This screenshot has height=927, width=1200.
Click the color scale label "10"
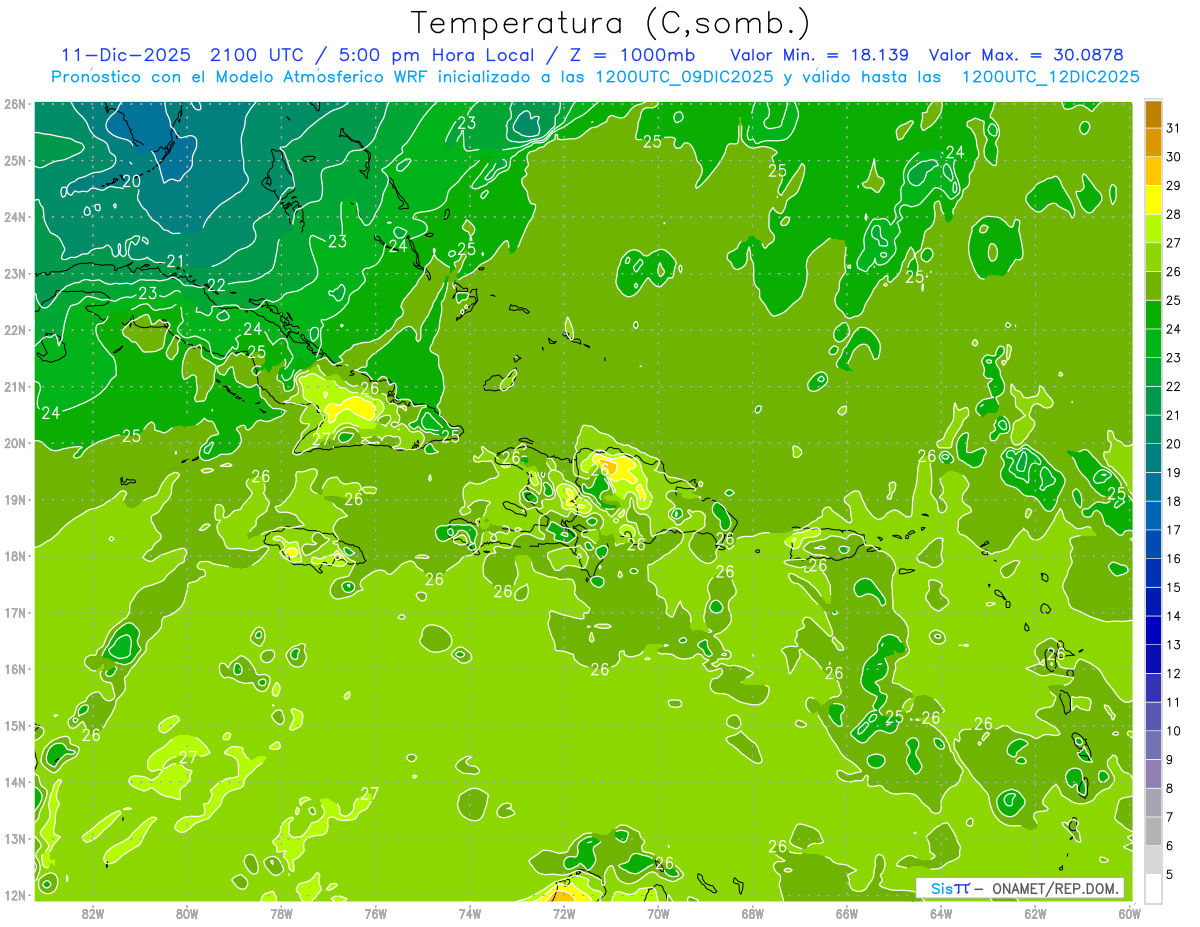tap(1174, 731)
